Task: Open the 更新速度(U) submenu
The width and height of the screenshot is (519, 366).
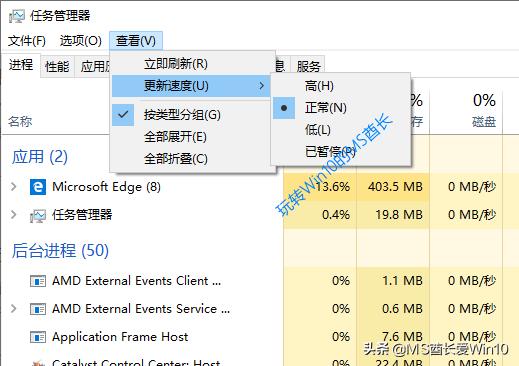Action: [191, 86]
